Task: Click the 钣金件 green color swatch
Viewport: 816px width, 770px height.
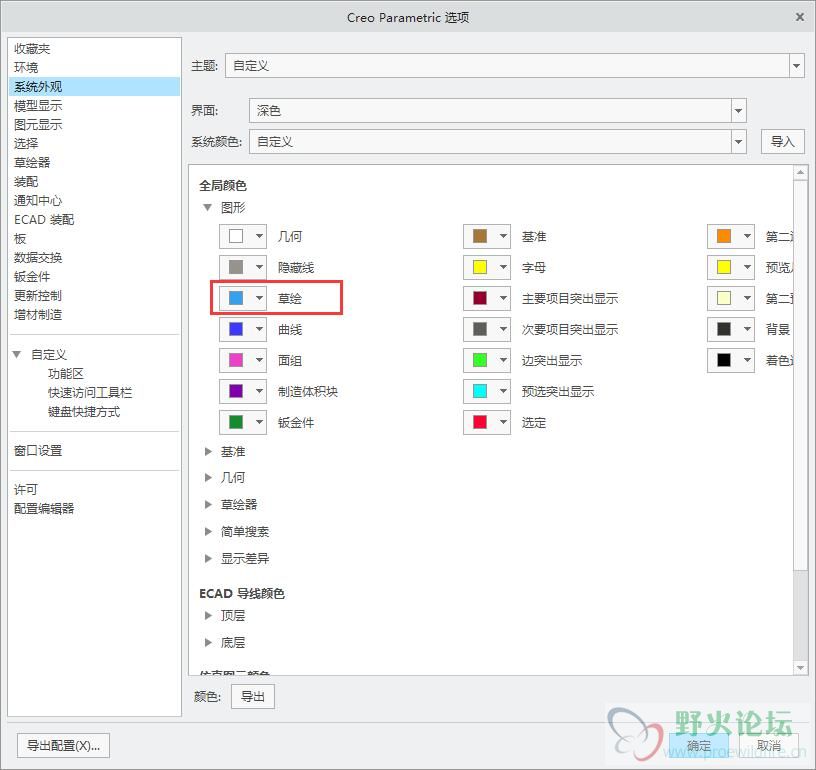Action: tap(236, 422)
